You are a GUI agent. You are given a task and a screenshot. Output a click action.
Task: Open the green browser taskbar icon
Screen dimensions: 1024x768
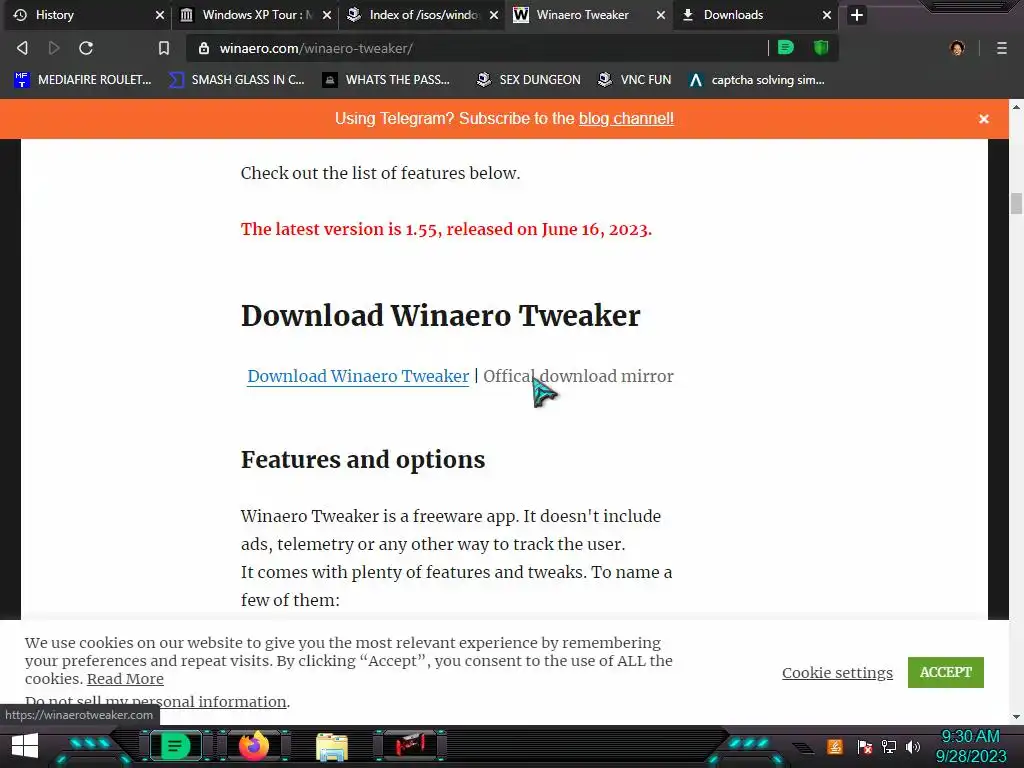pos(174,746)
